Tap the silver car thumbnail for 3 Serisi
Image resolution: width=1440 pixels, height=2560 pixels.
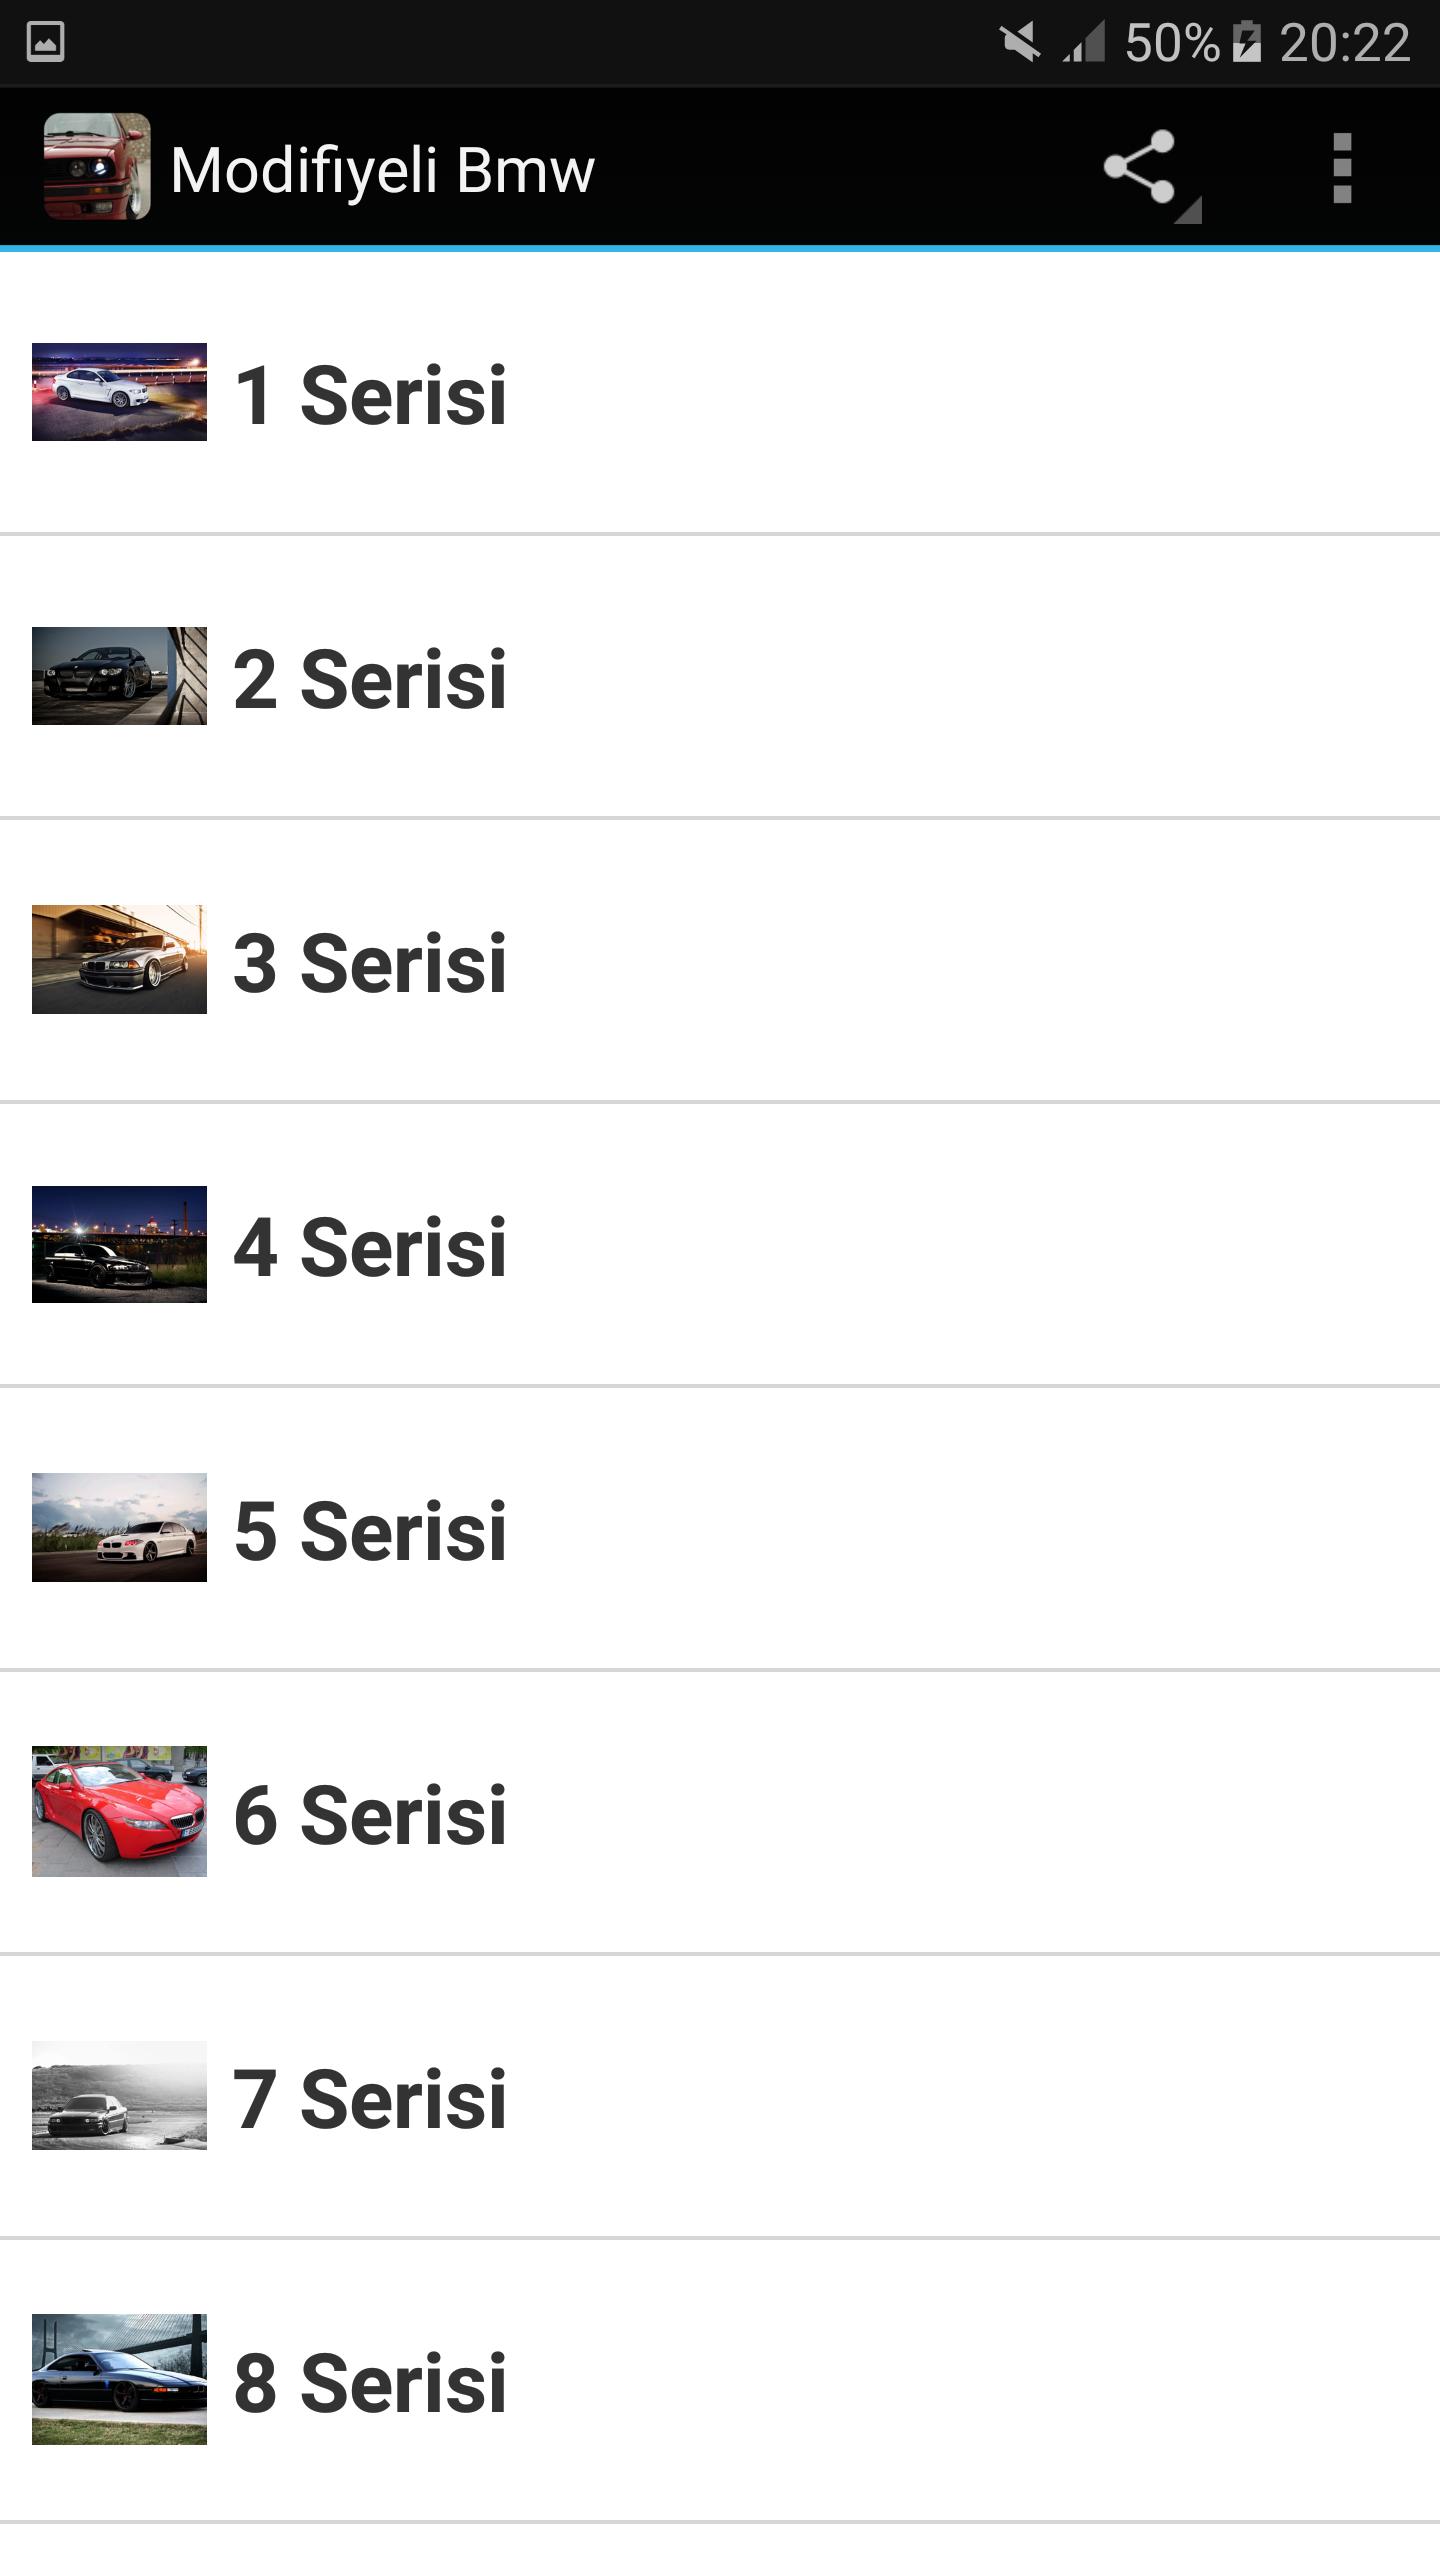119,960
